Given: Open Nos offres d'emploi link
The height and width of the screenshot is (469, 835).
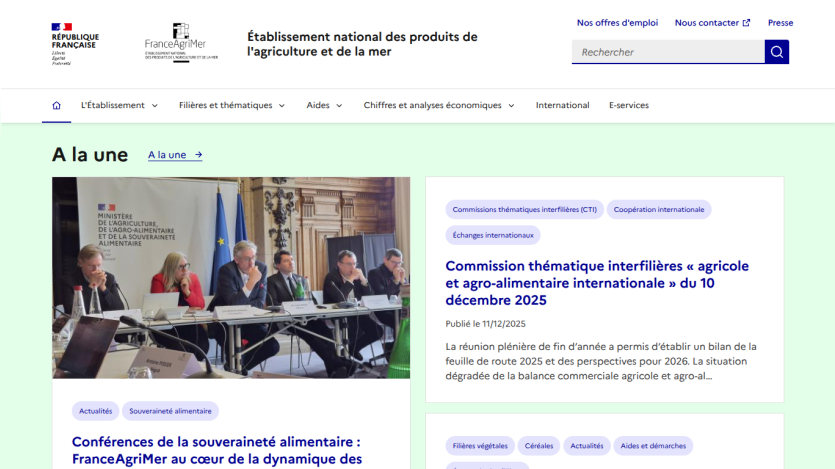Looking at the screenshot, I should point(617,23).
